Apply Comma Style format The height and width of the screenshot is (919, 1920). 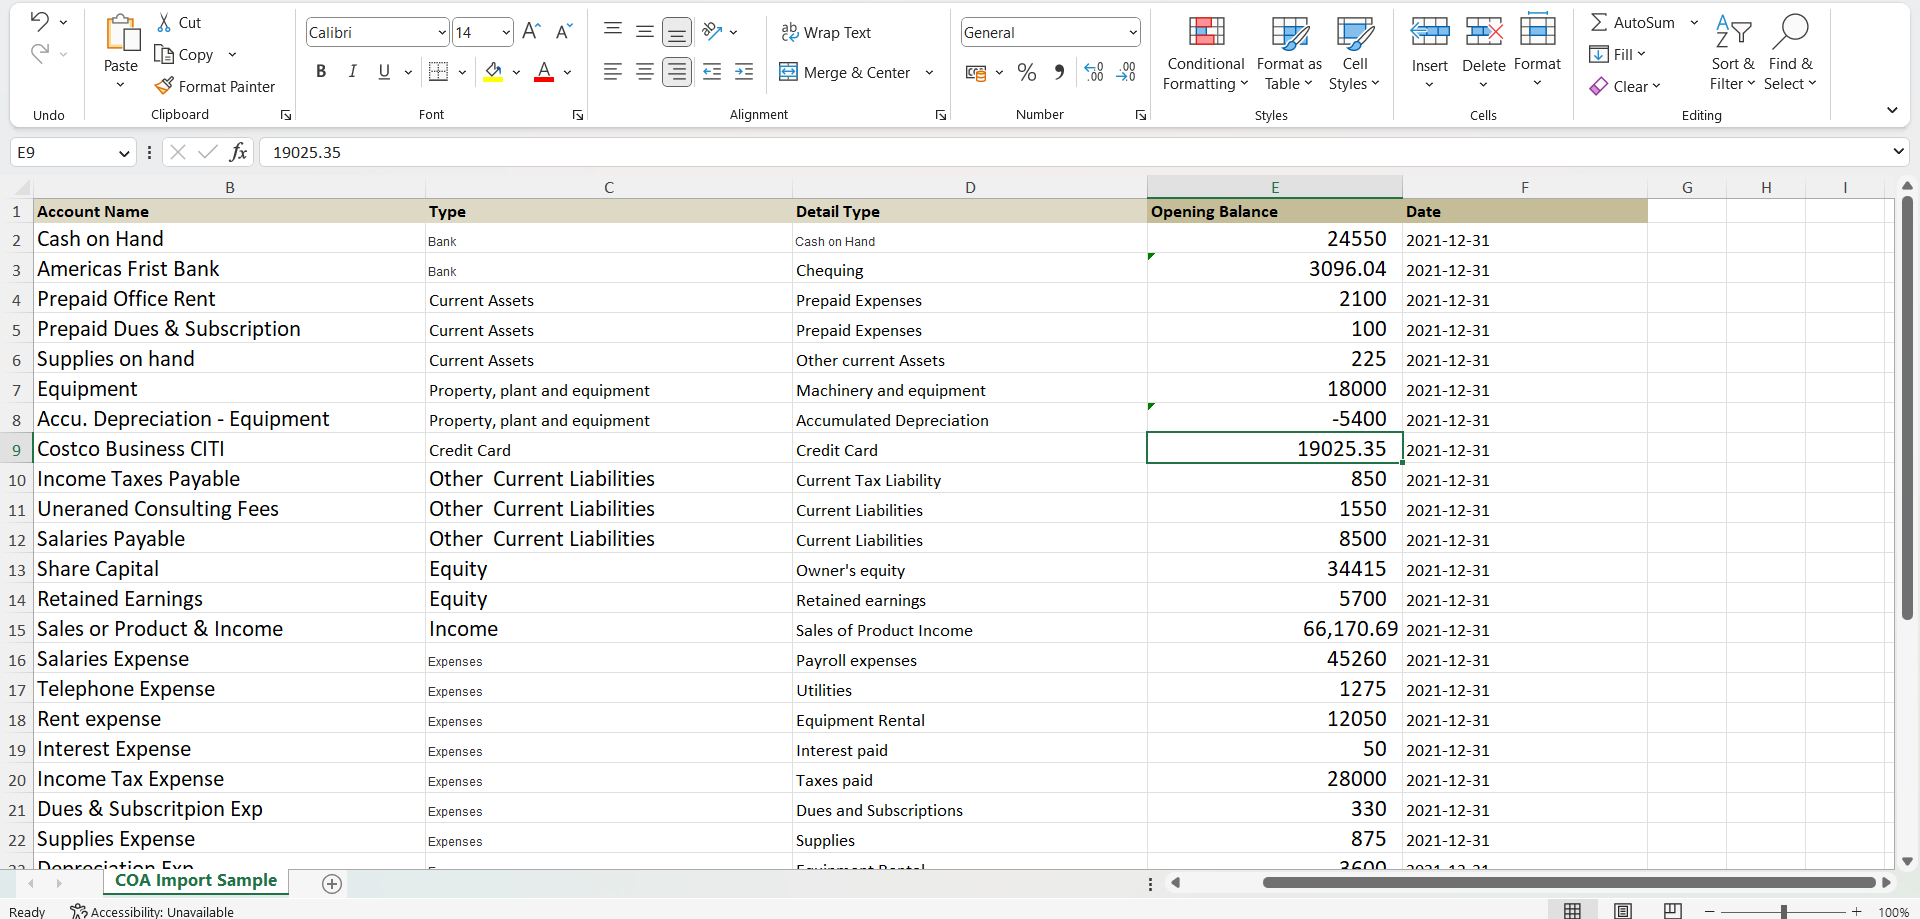[x=1059, y=72]
